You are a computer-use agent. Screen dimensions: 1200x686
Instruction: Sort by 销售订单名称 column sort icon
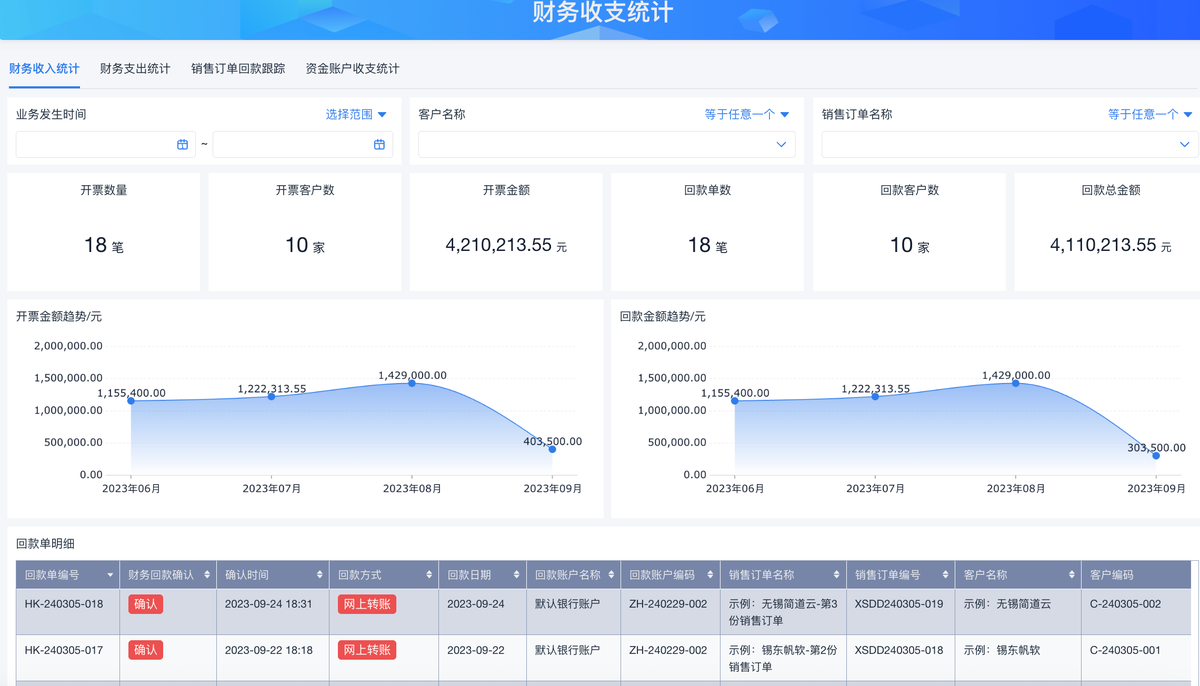click(836, 575)
